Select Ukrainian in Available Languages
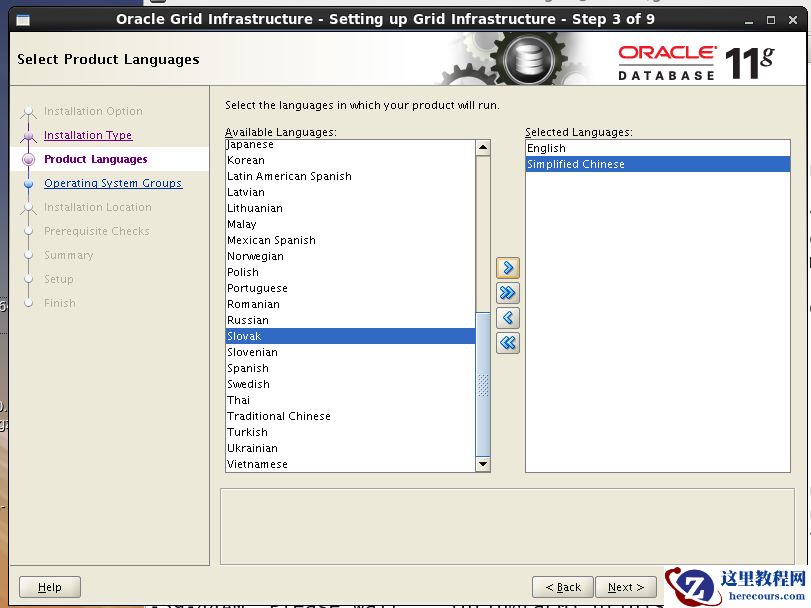 click(350, 448)
